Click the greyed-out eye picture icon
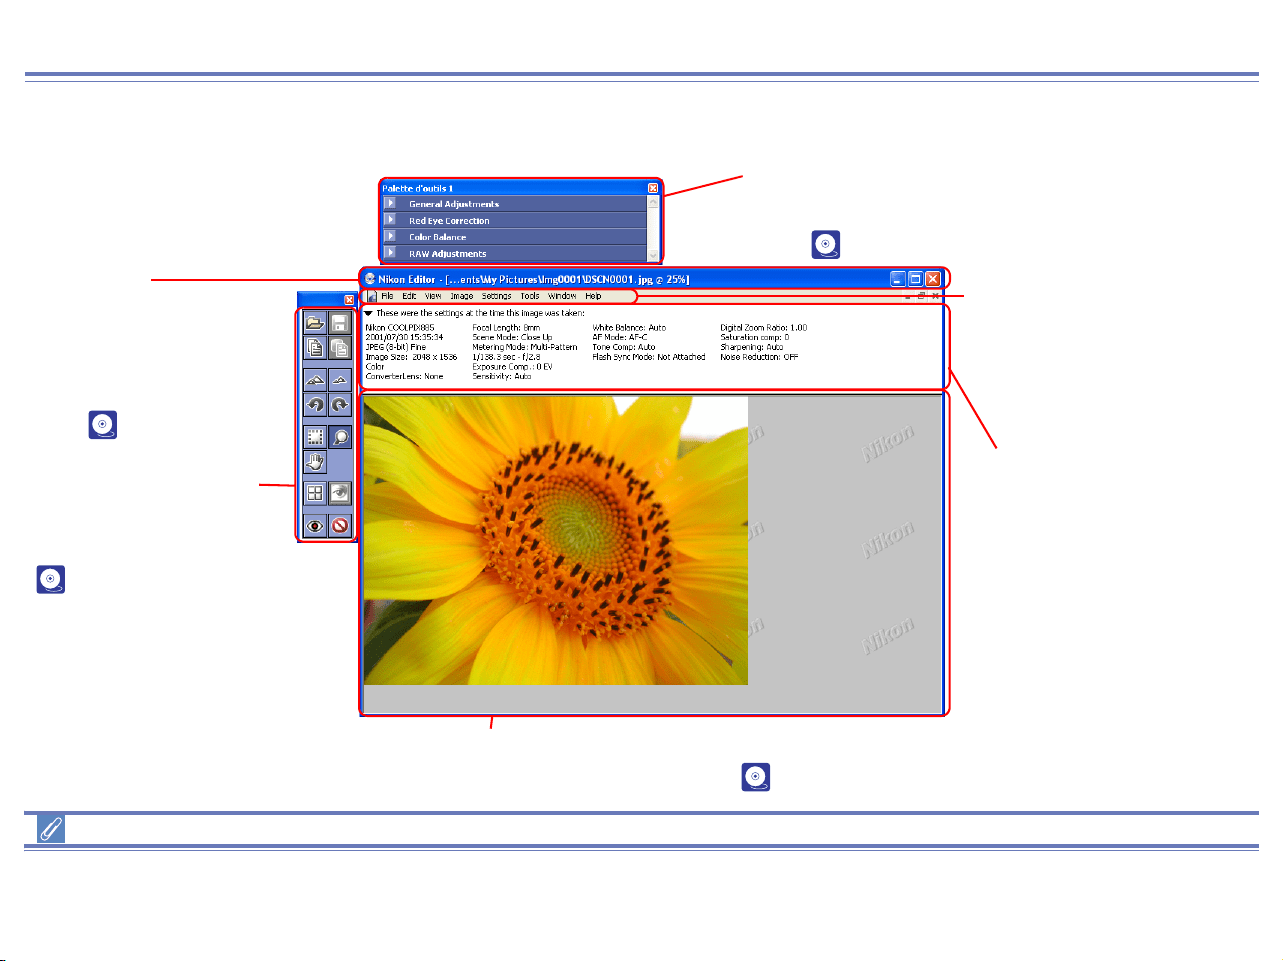This screenshot has width=1283, height=961. click(340, 493)
